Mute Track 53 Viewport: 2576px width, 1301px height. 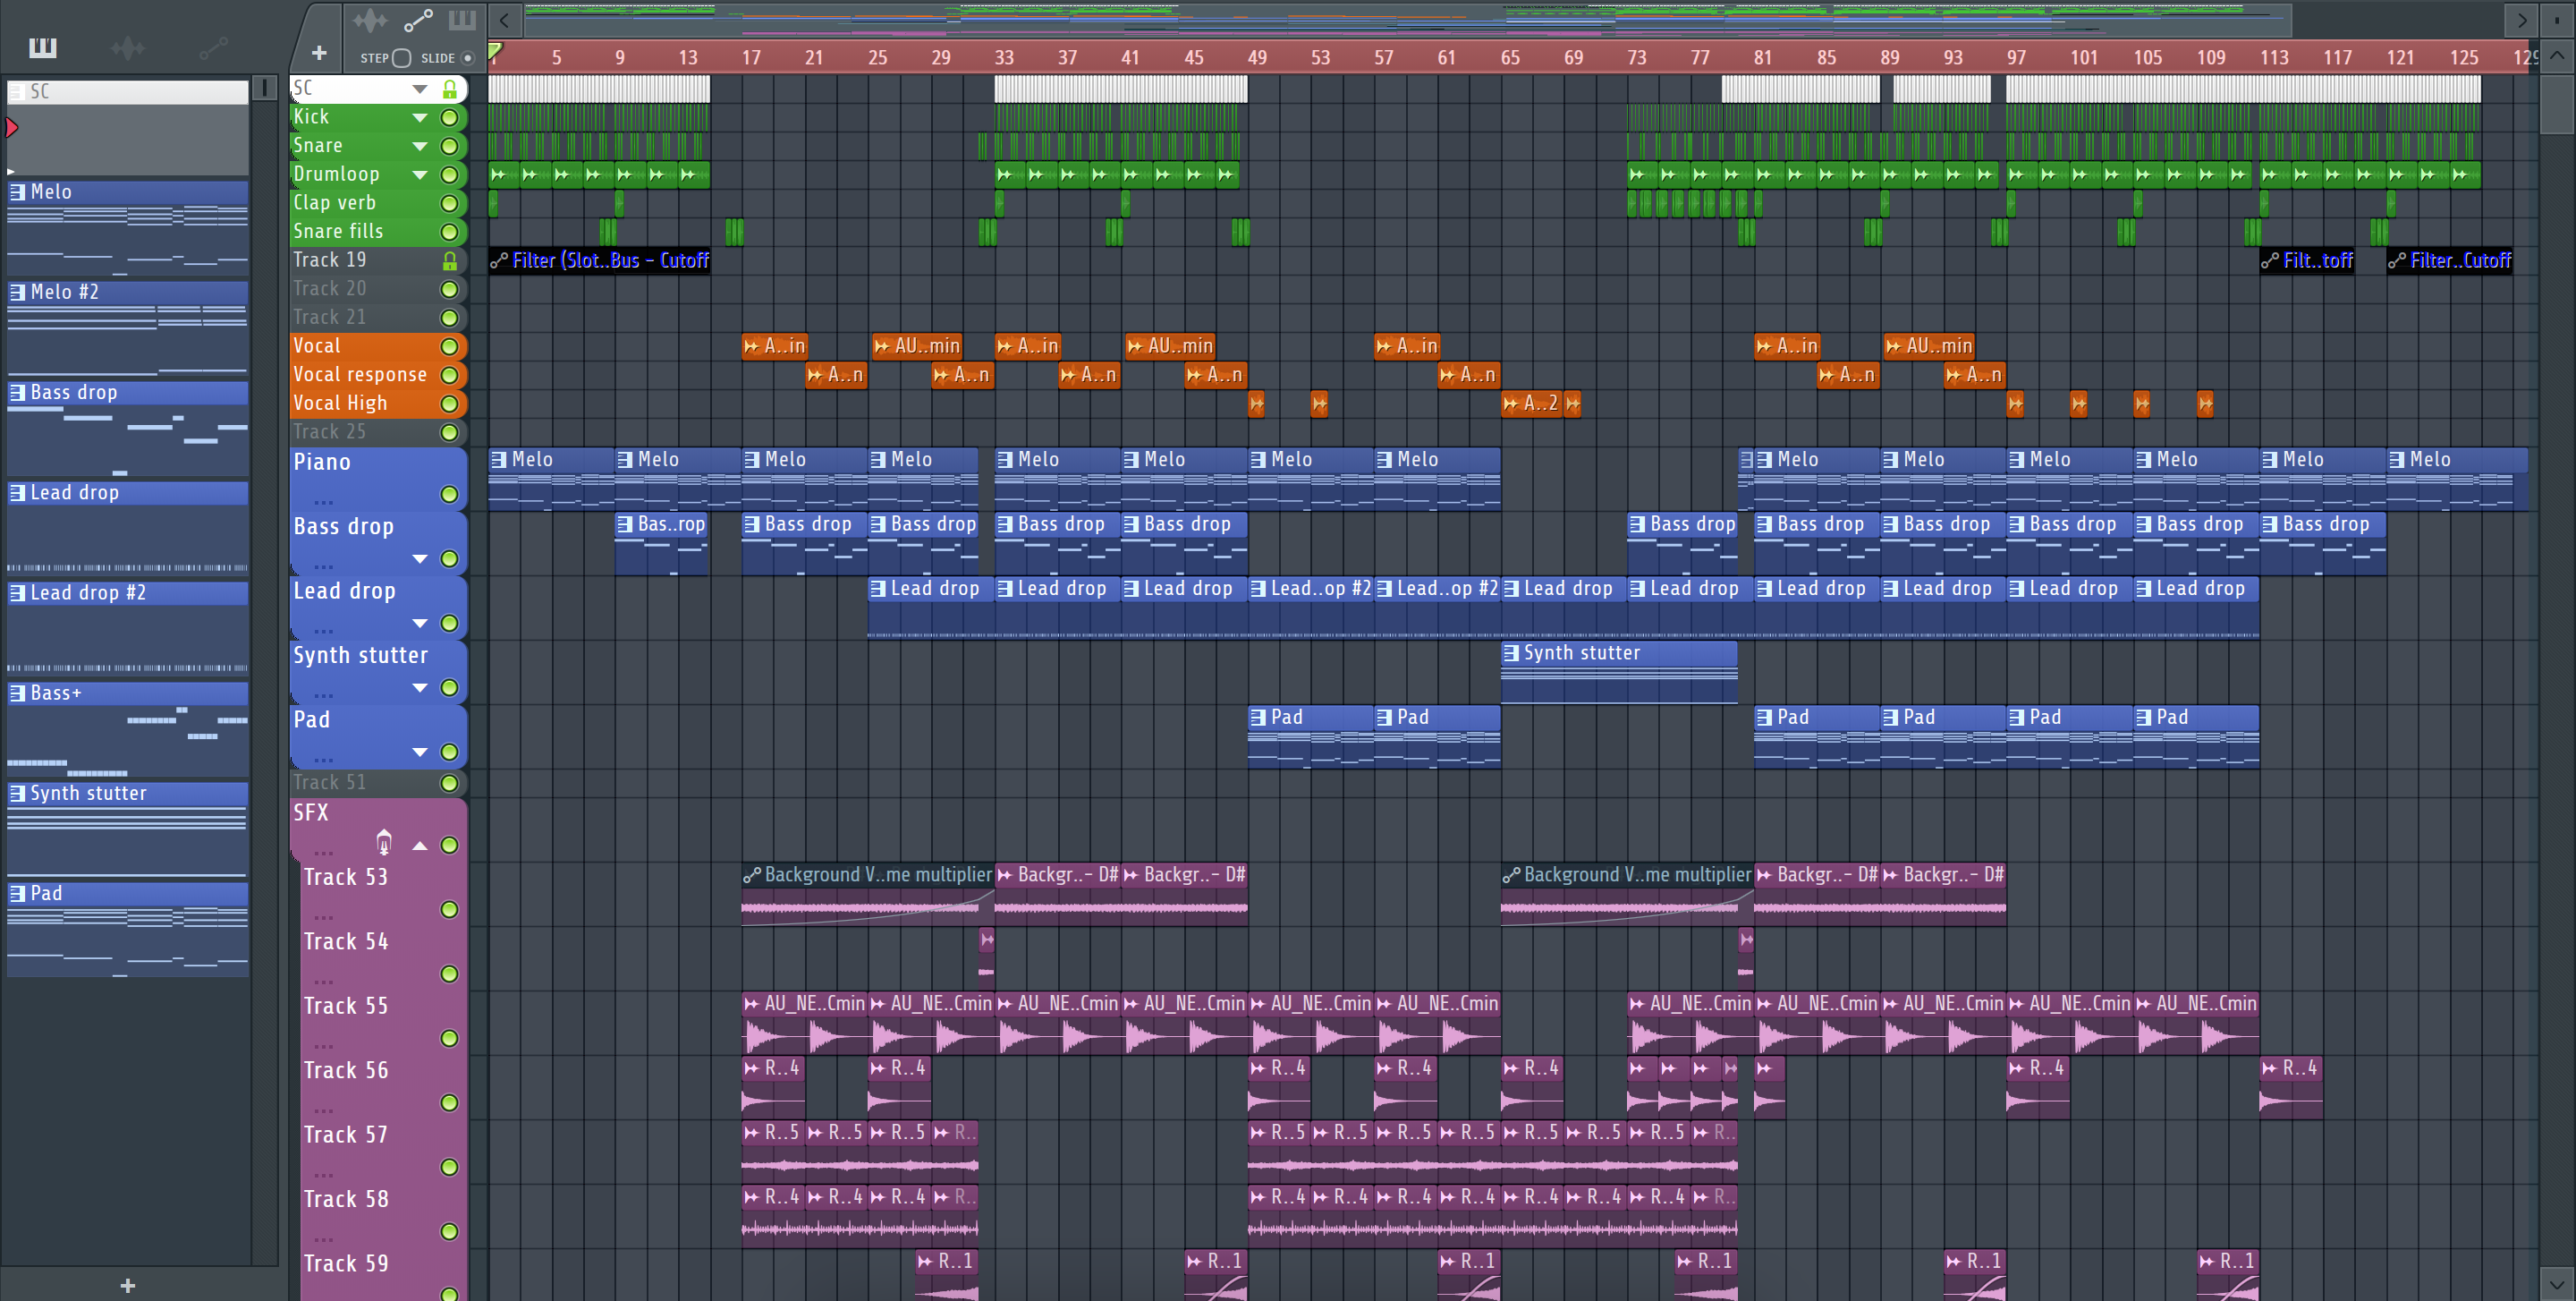(450, 910)
